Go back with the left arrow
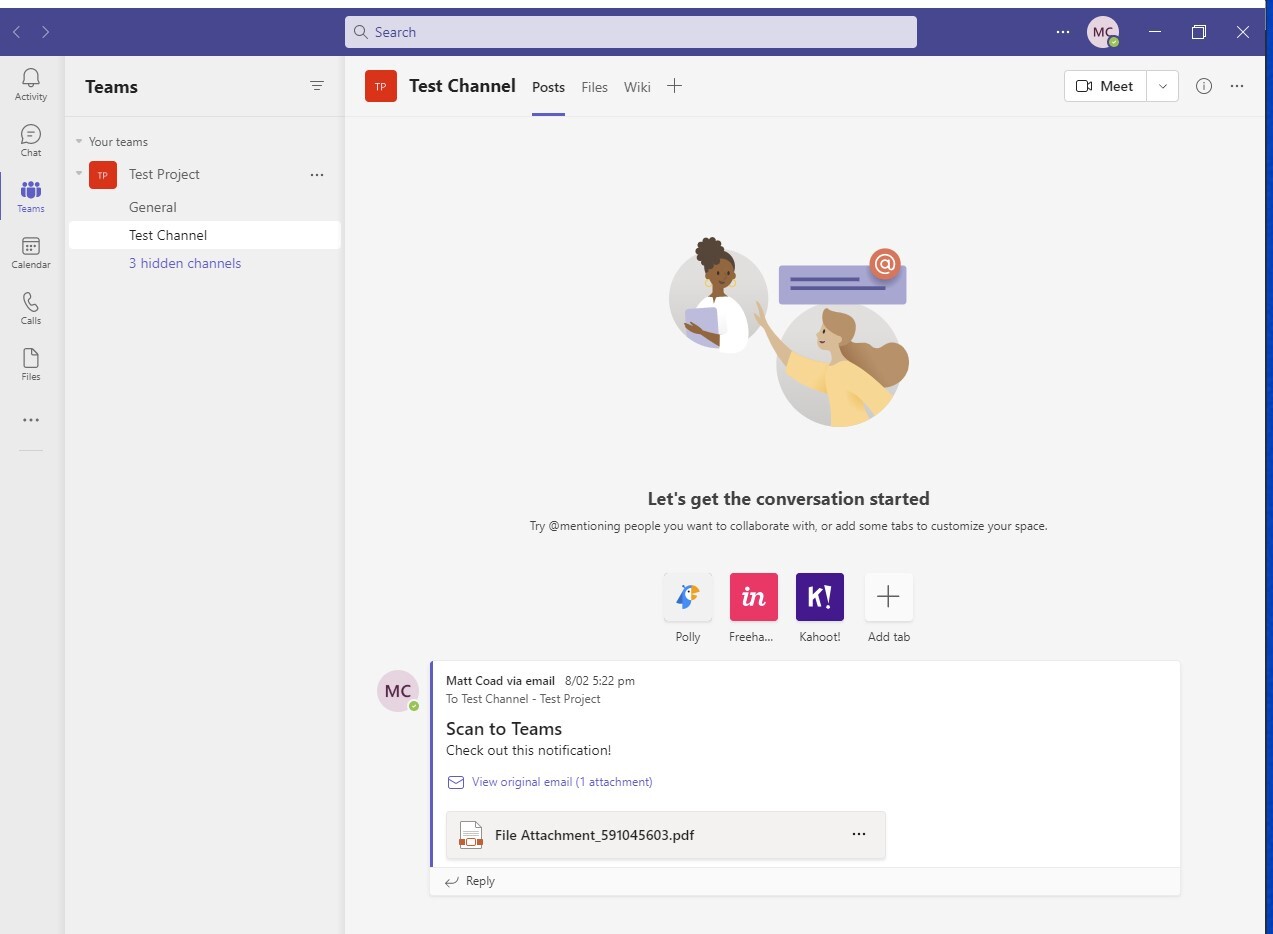 (17, 32)
